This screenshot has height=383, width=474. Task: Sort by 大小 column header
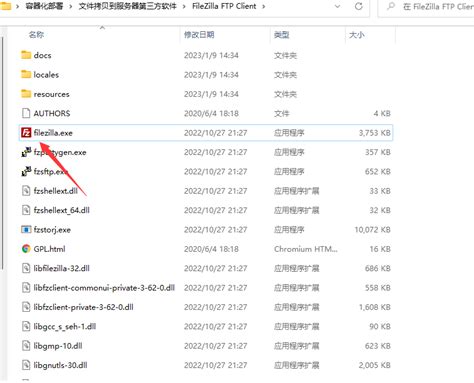click(x=357, y=34)
